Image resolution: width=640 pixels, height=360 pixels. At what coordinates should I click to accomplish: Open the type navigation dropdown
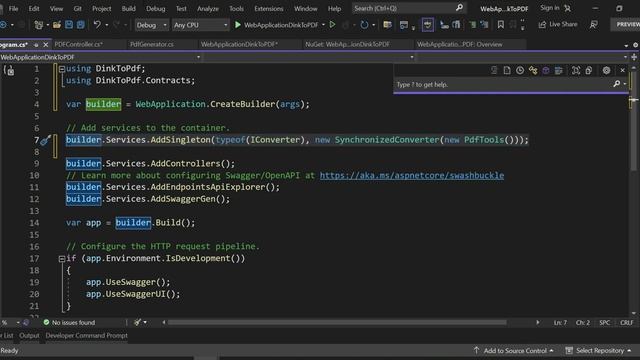click(309, 57)
